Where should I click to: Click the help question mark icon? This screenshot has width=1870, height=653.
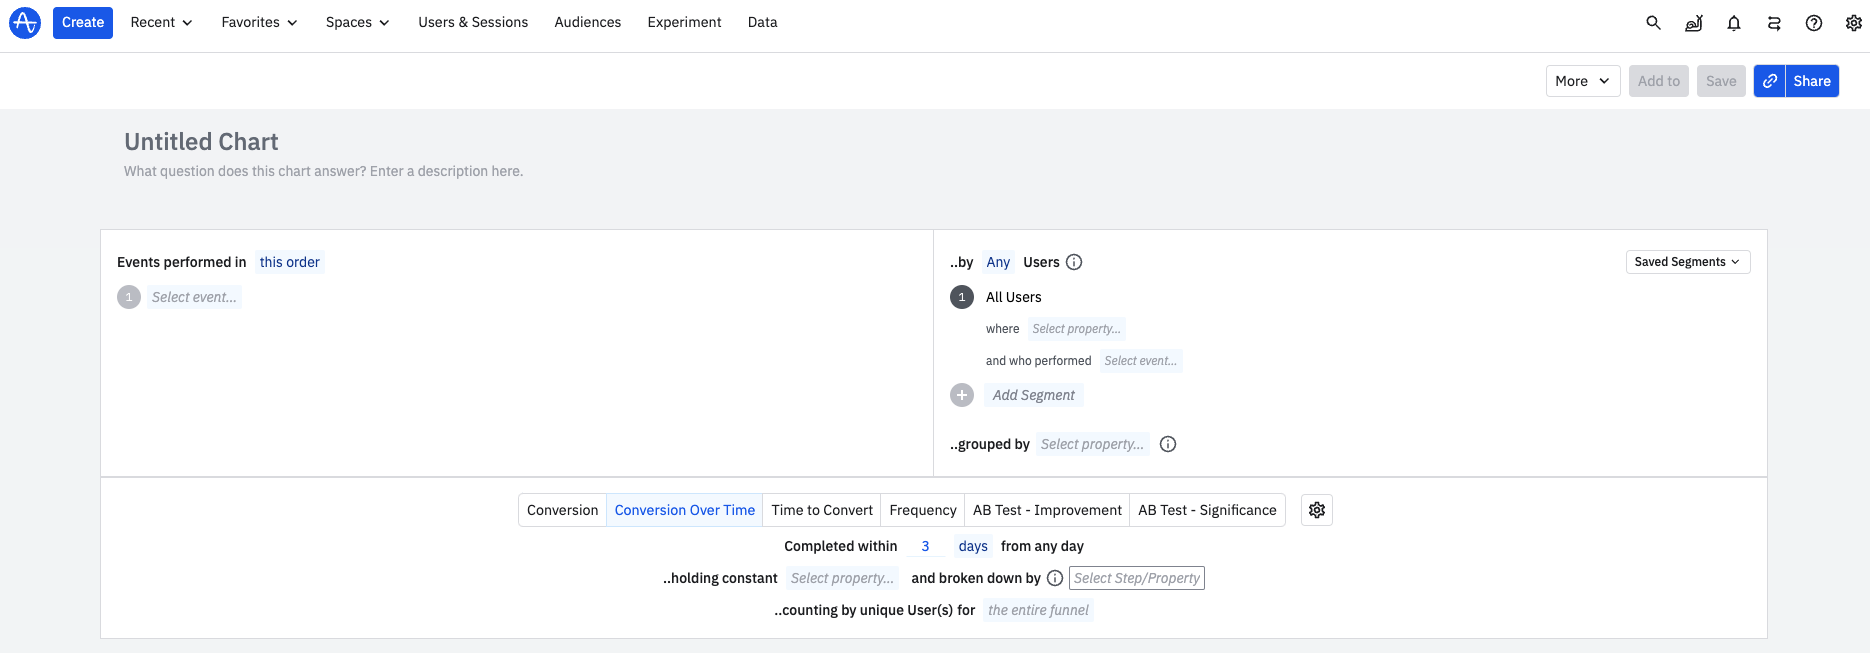[x=1813, y=23]
